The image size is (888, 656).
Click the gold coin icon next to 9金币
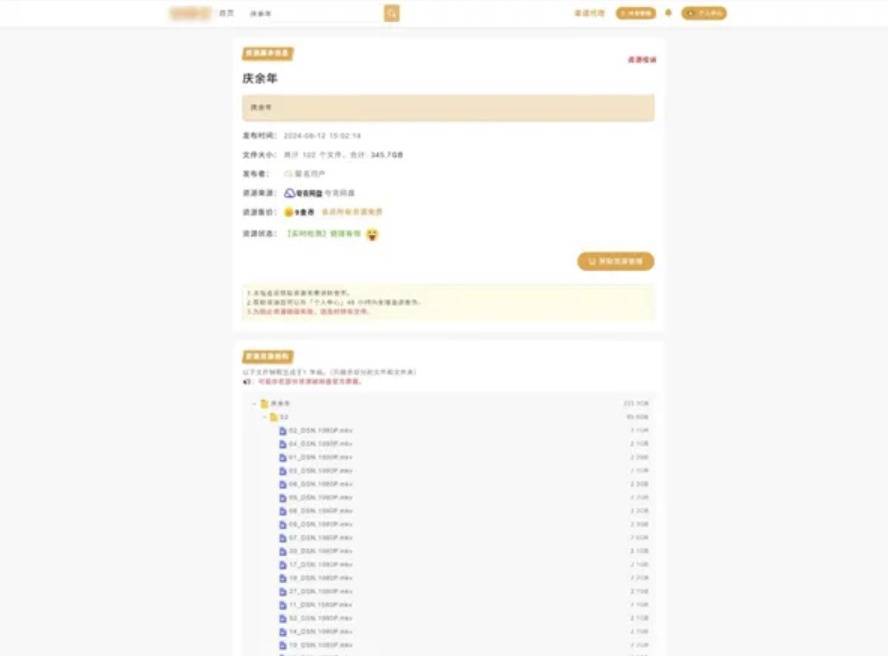290,211
